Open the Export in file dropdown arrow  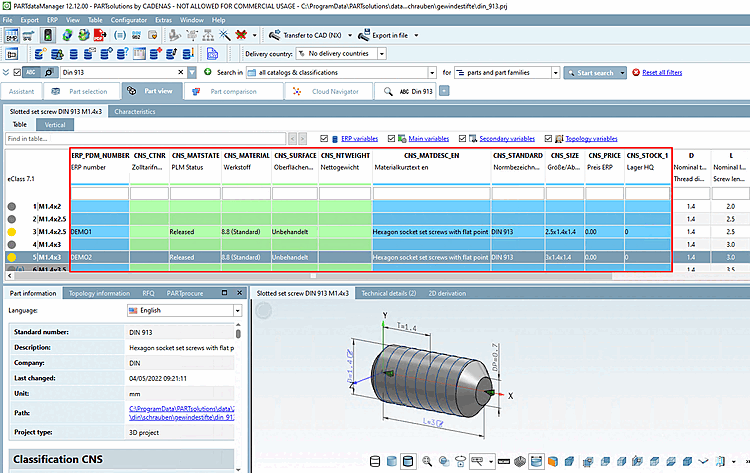(416, 35)
